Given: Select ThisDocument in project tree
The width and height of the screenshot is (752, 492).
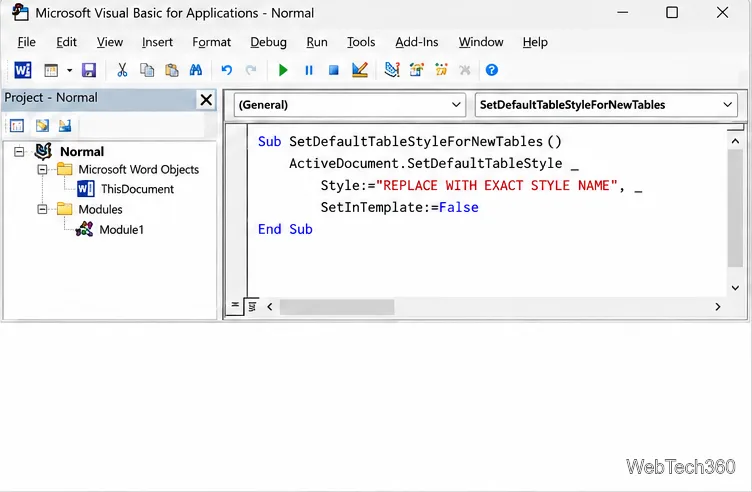Looking at the screenshot, I should tap(137, 189).
